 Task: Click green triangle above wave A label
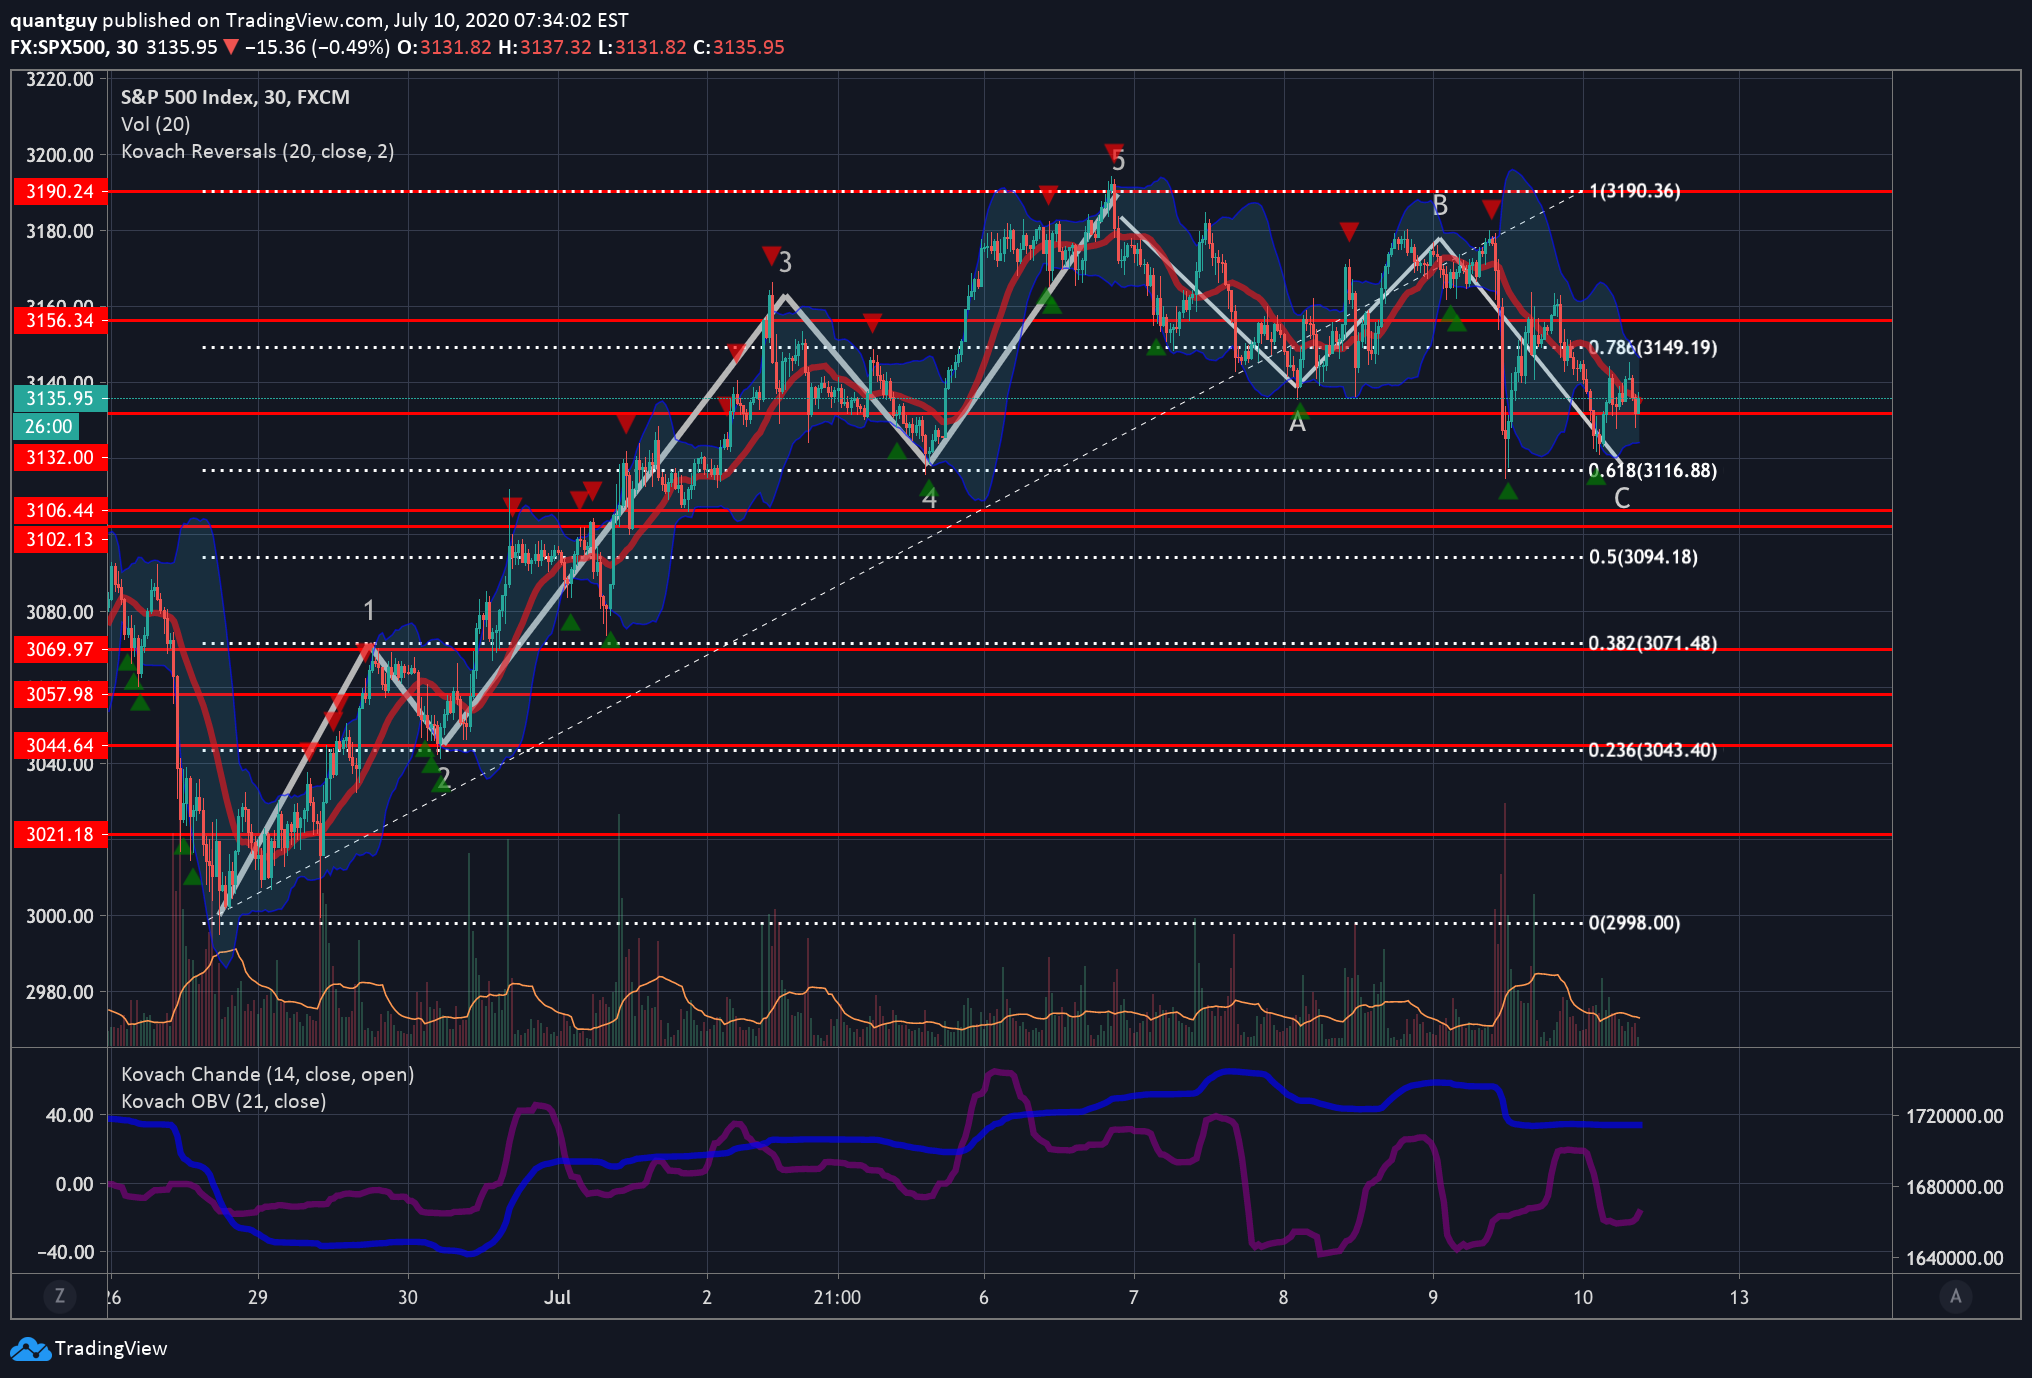[1299, 410]
